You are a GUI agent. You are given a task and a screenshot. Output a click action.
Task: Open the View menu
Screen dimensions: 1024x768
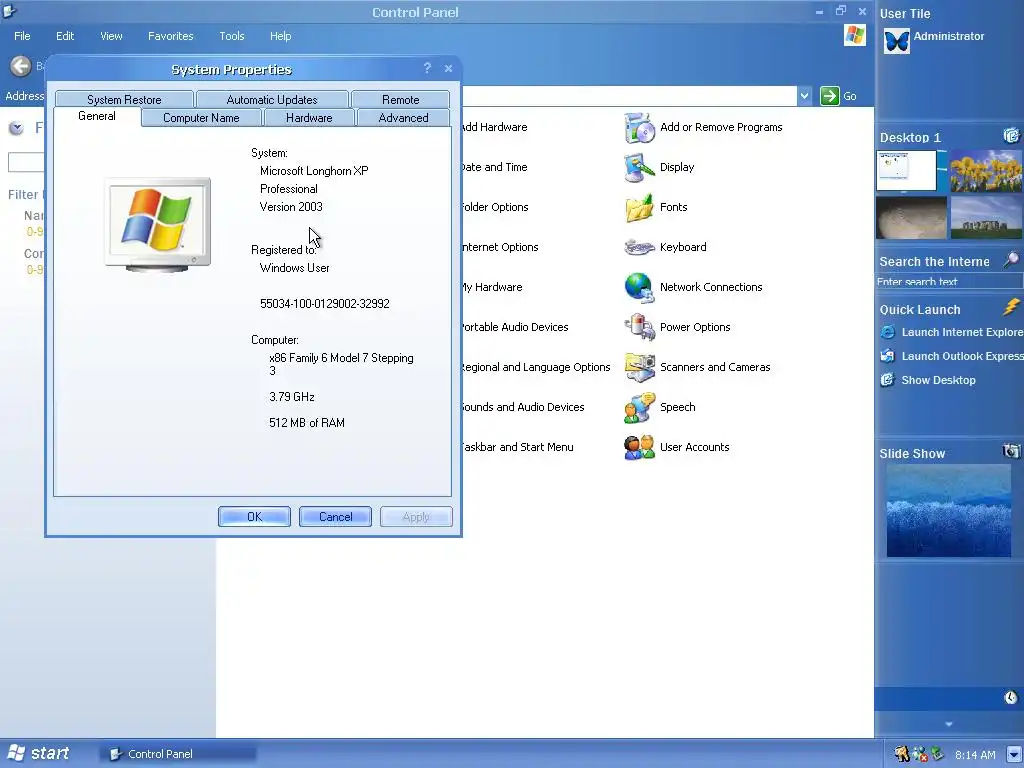click(111, 36)
